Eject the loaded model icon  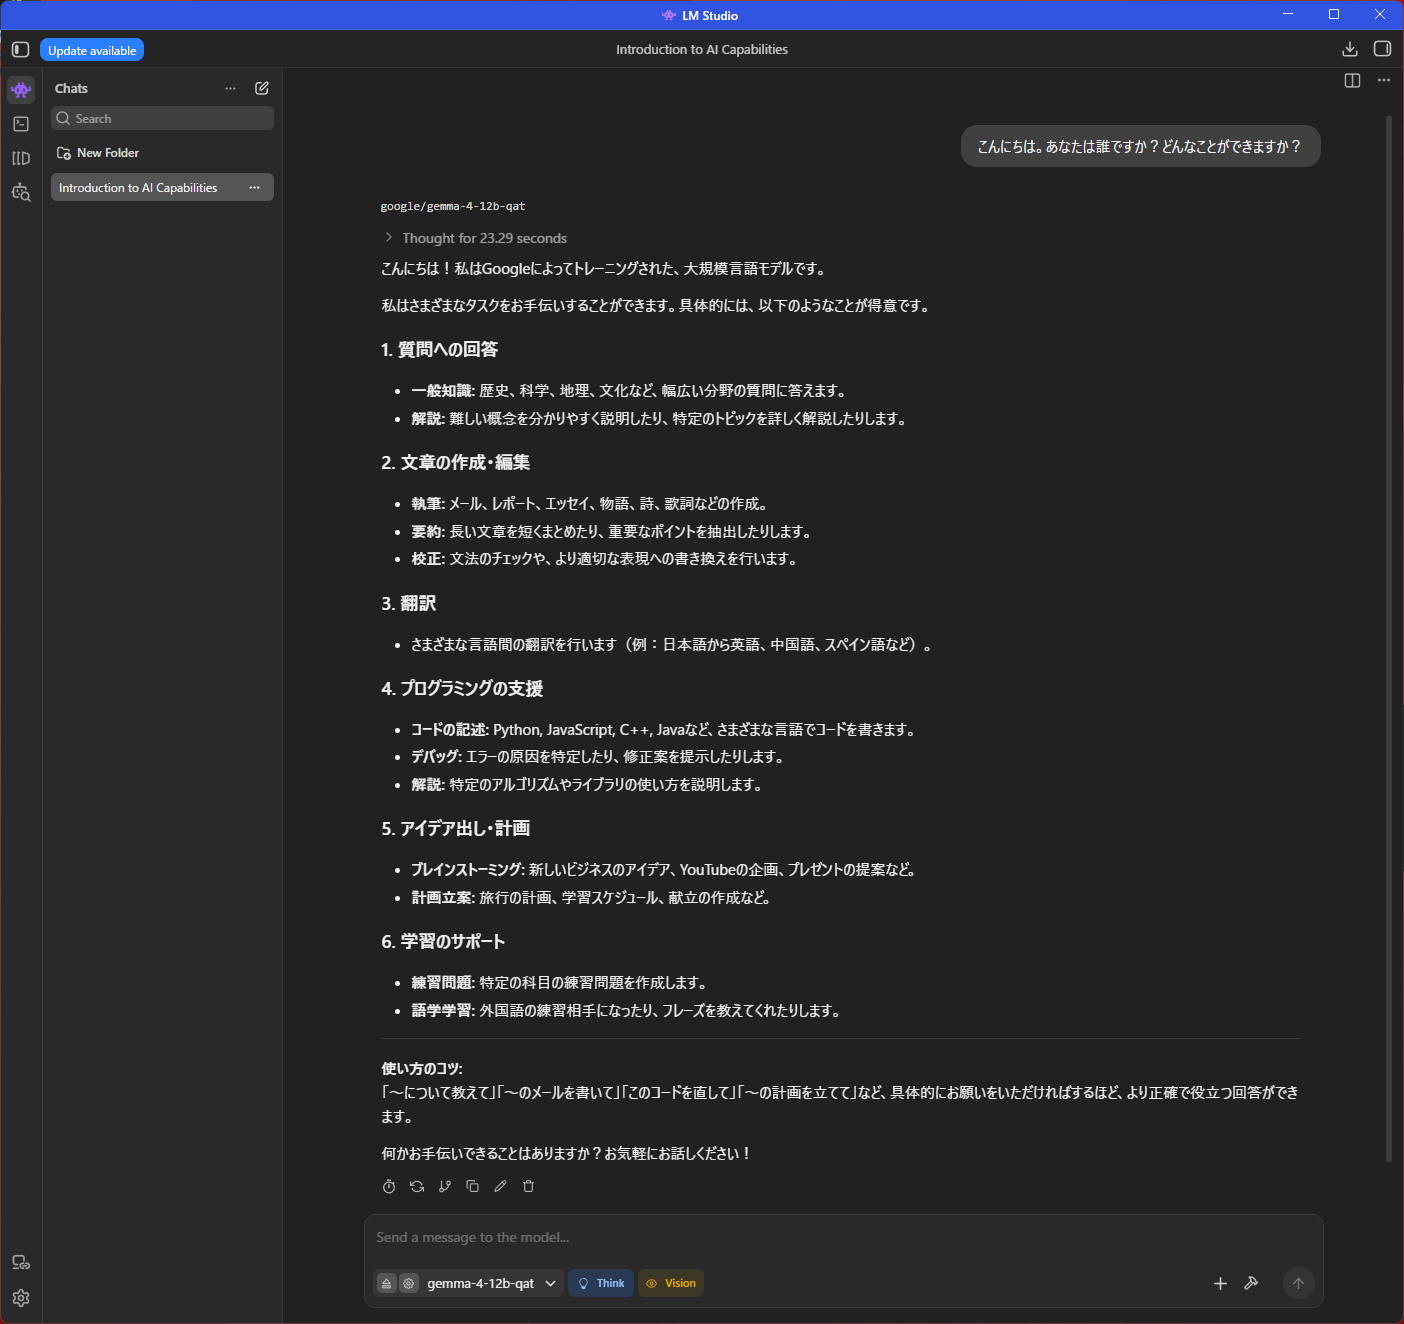(x=387, y=1283)
